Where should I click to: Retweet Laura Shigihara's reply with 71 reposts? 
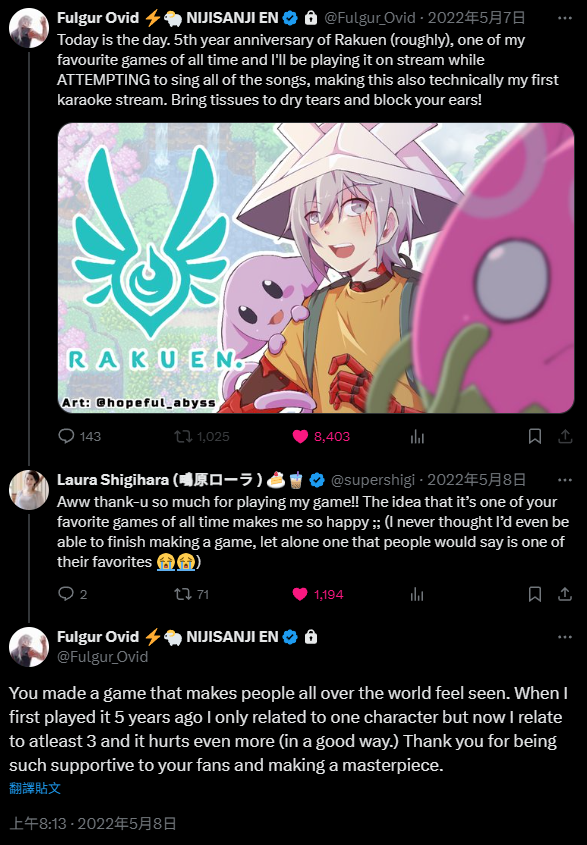[191, 594]
